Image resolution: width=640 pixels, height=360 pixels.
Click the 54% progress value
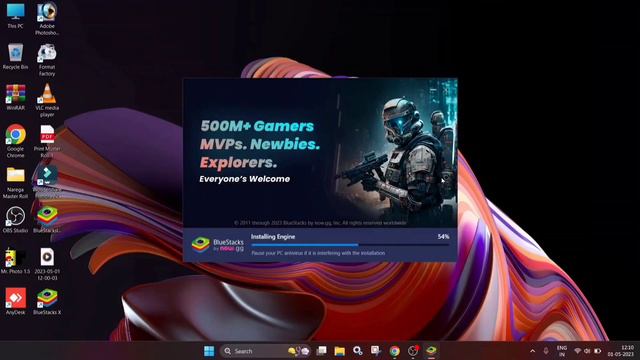pos(443,236)
